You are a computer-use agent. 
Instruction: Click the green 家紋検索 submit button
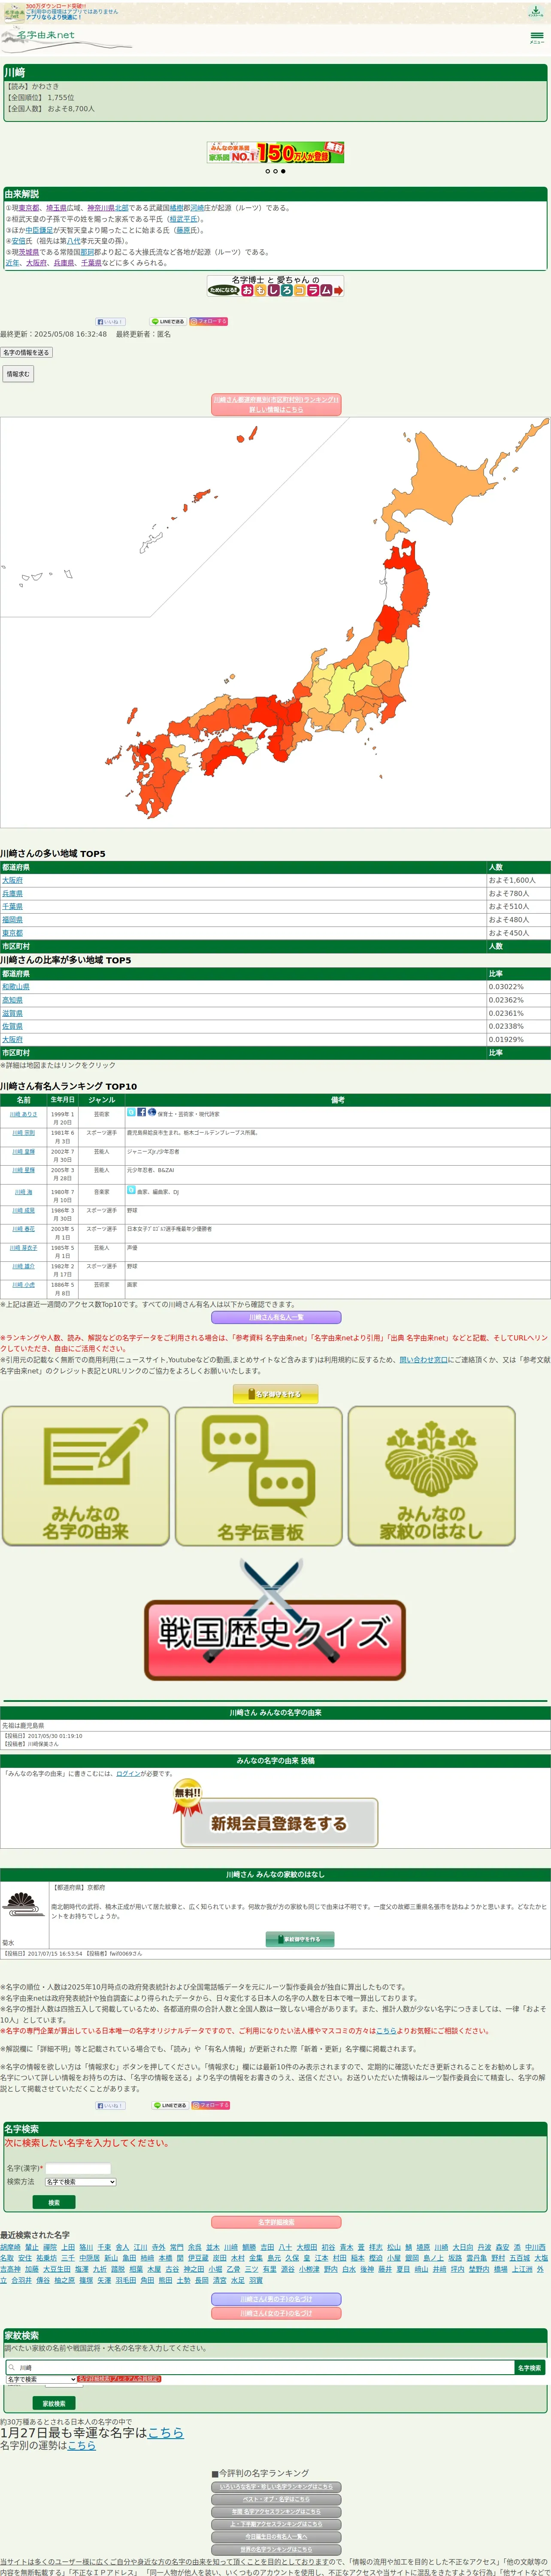coord(54,2403)
